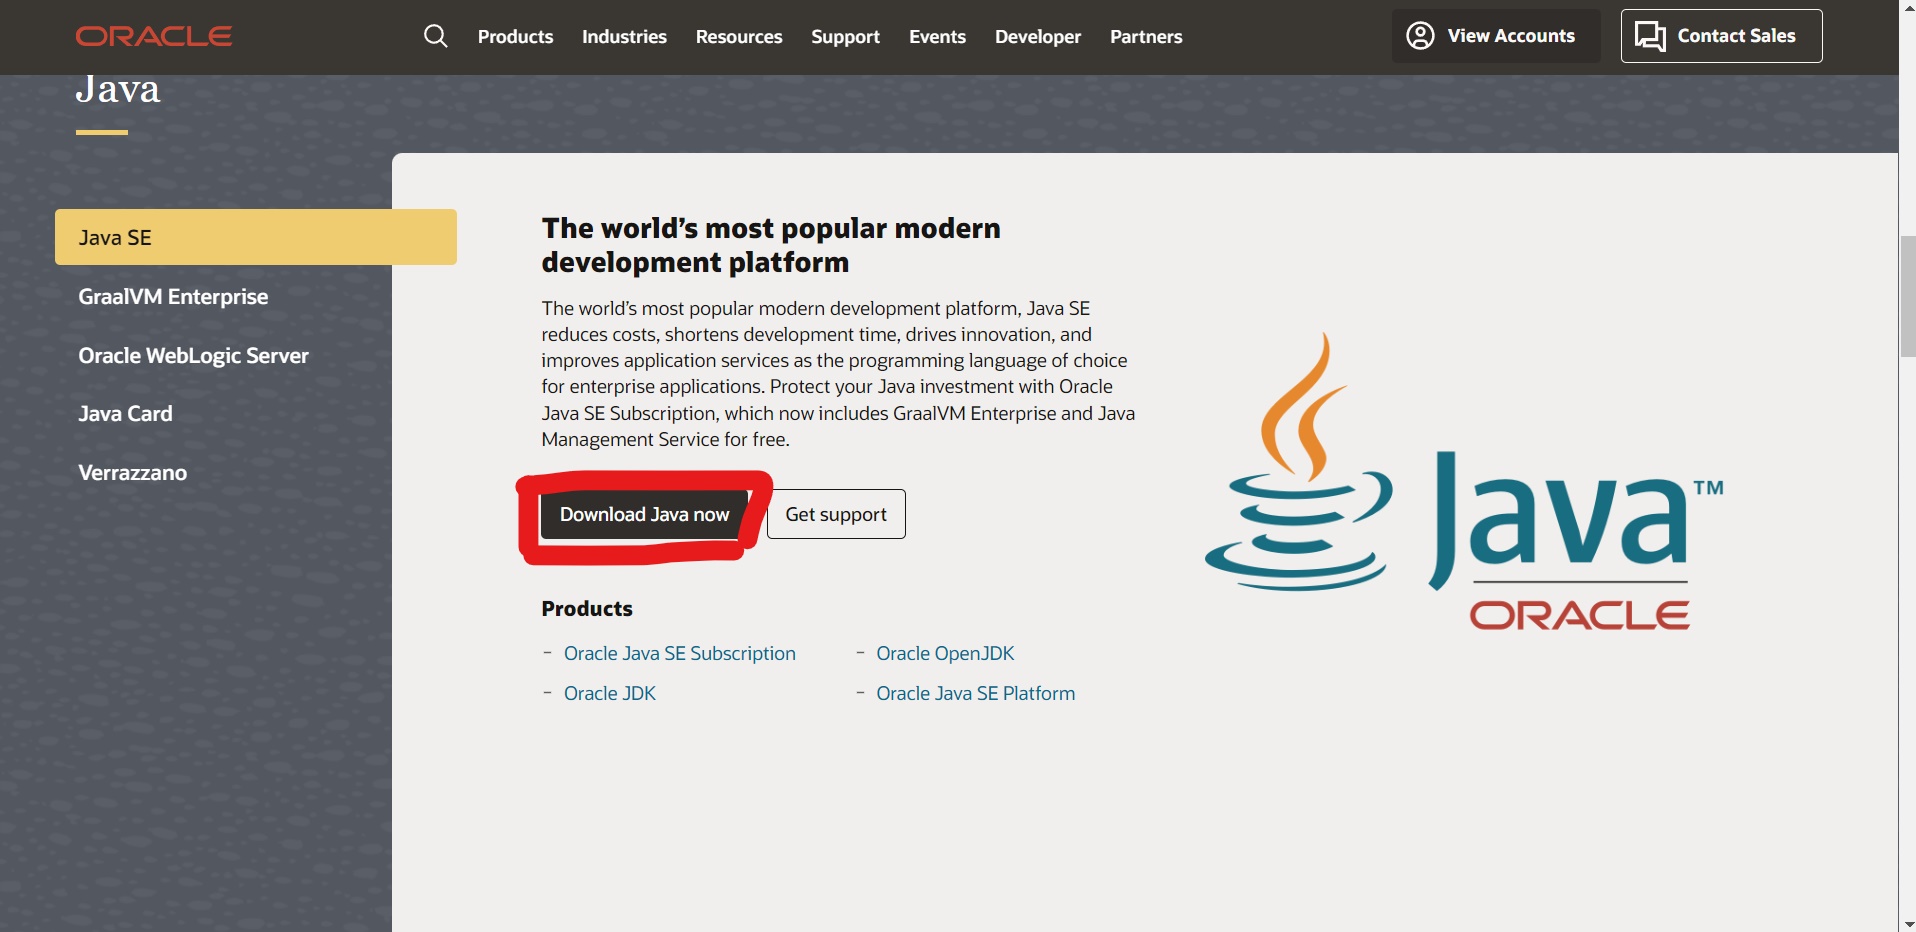This screenshot has height=932, width=1916.
Task: Click the View Accounts user icon
Action: tap(1420, 36)
